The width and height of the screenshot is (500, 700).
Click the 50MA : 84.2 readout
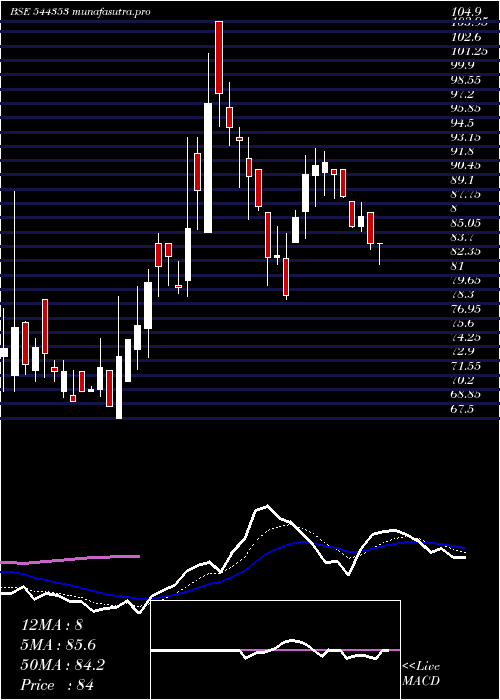click(63, 665)
